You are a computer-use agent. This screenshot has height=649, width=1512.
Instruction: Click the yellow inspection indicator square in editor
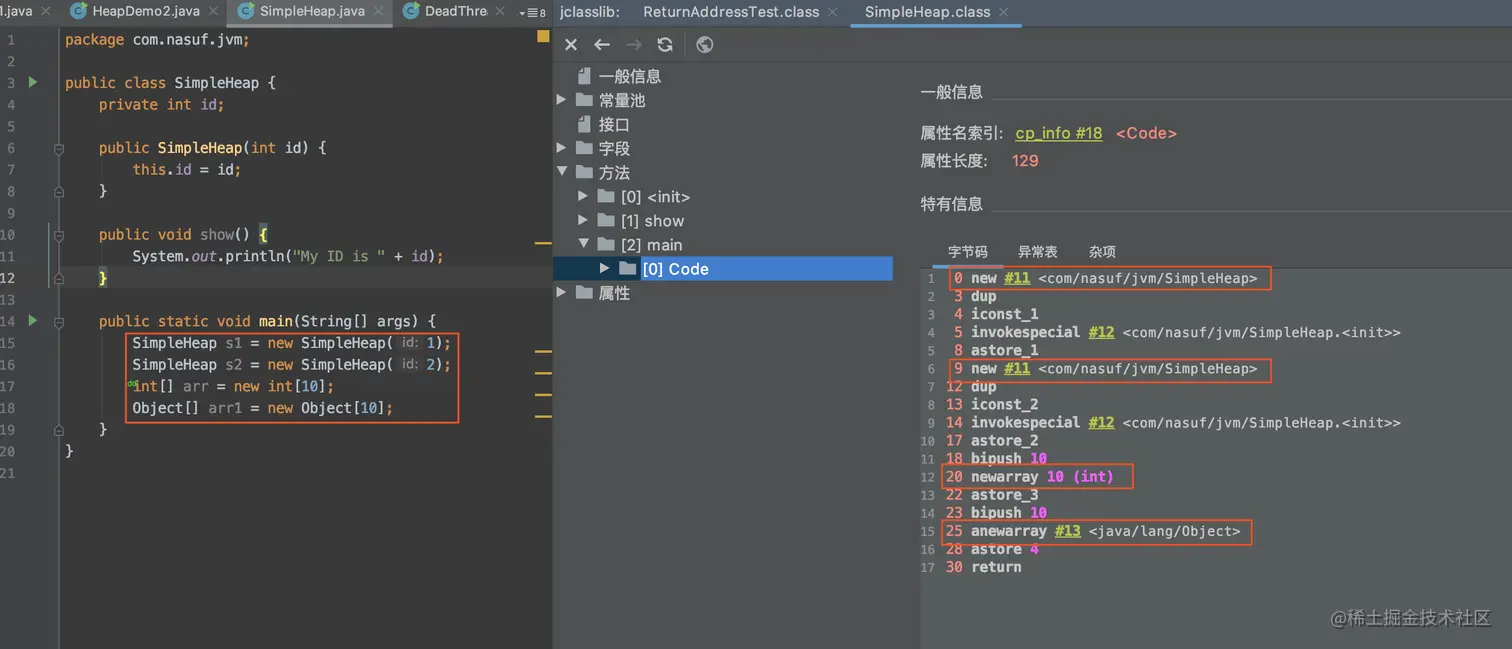[x=543, y=36]
